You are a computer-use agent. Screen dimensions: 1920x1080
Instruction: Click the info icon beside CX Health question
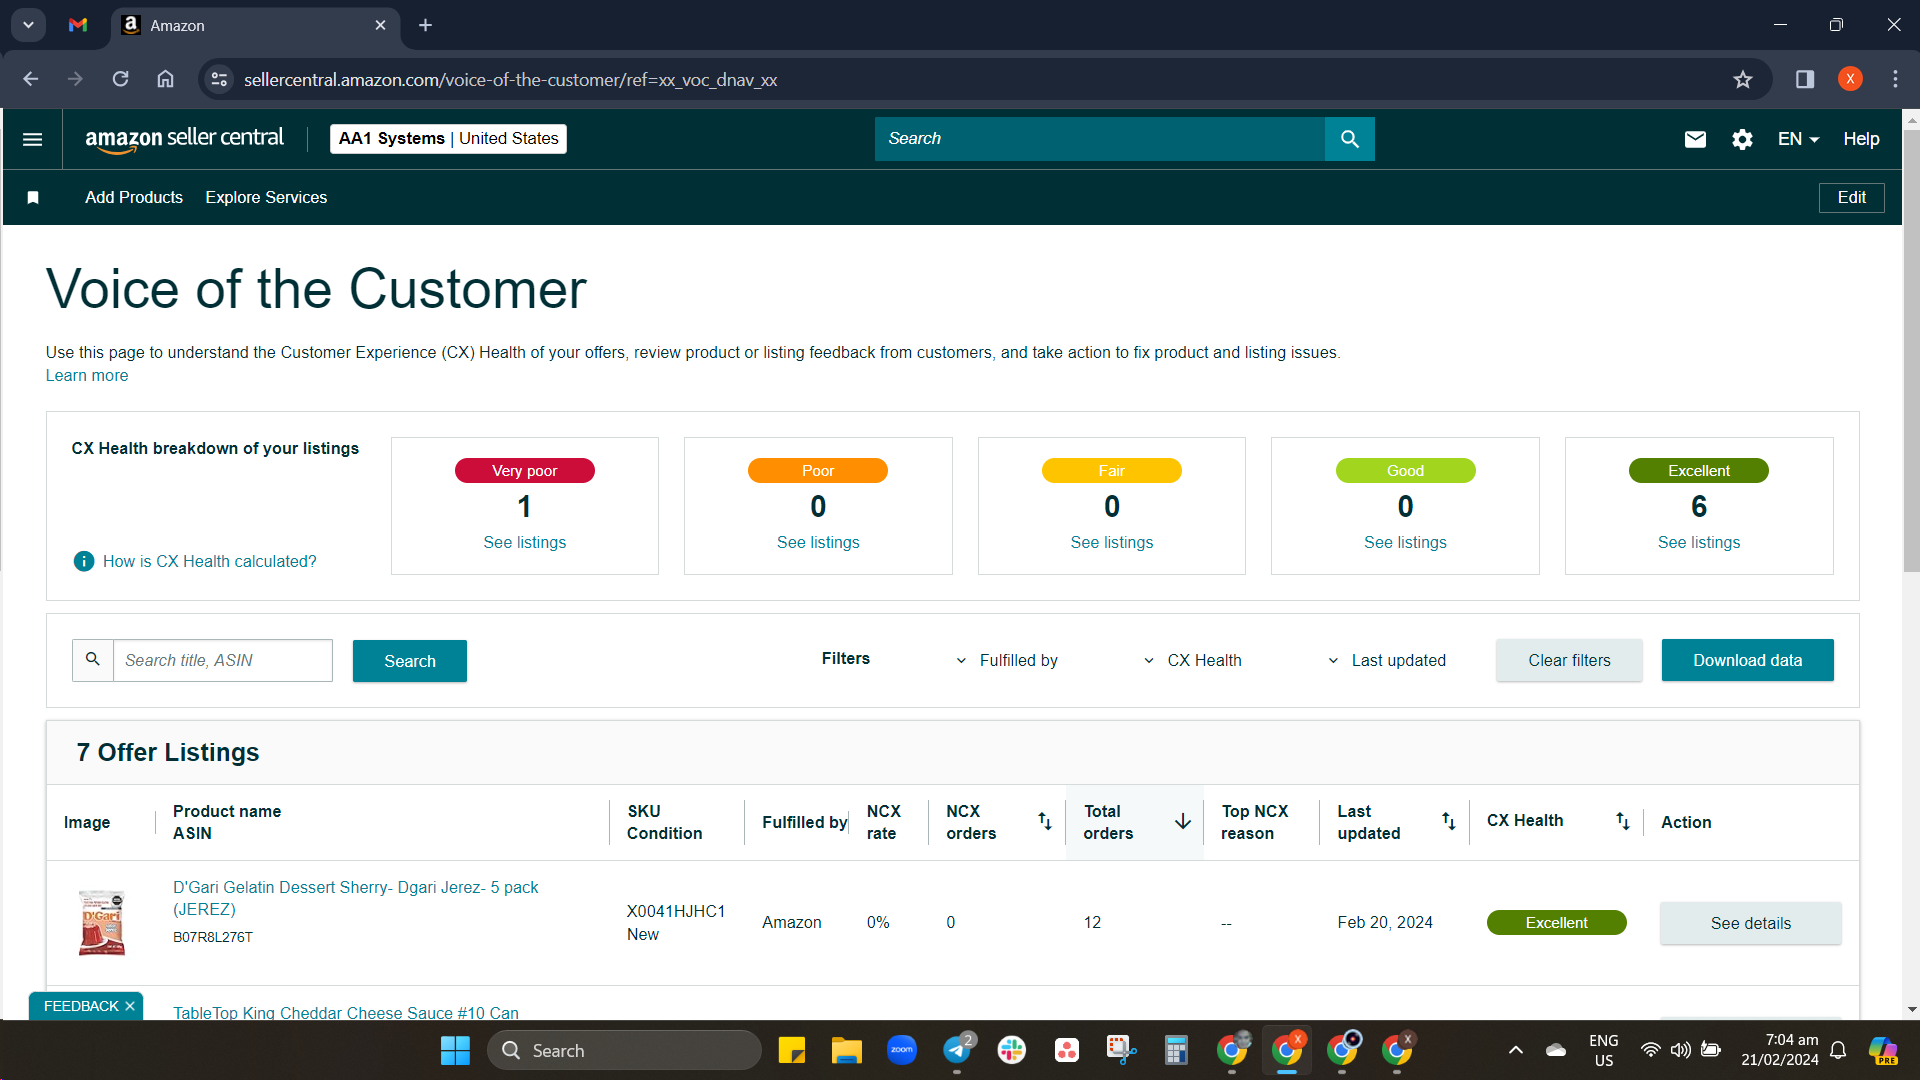(x=84, y=561)
